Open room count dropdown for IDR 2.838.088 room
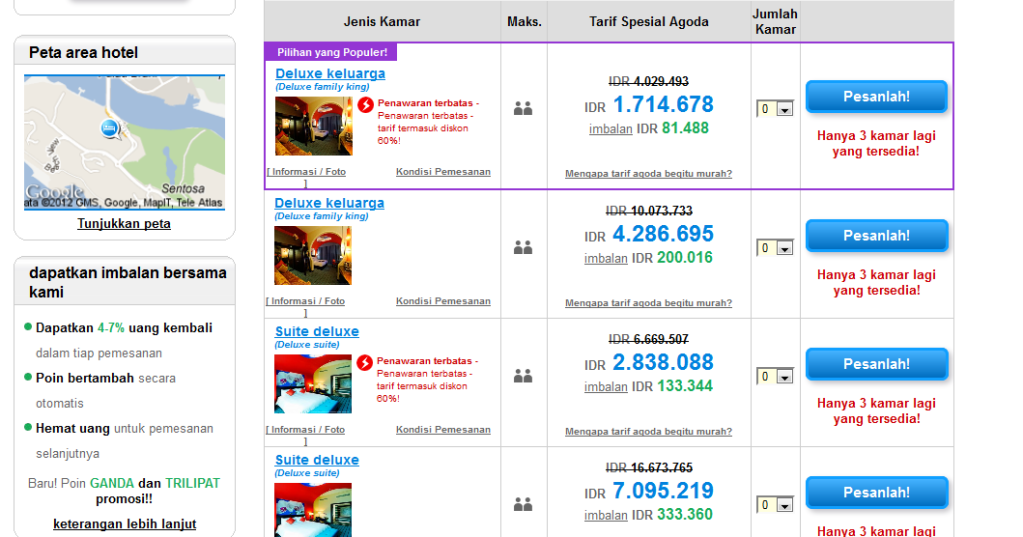Viewport: 1023px width, 537px height. coord(775,376)
